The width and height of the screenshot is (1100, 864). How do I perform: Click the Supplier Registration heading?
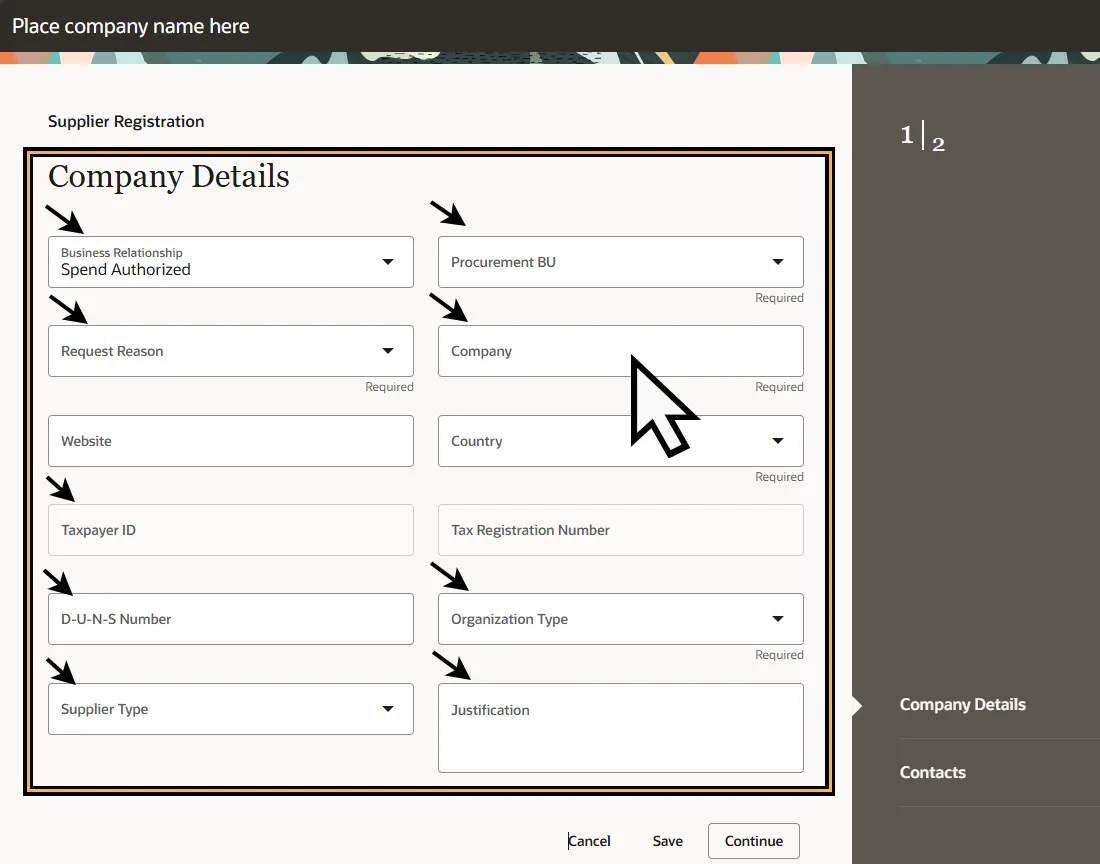(126, 121)
